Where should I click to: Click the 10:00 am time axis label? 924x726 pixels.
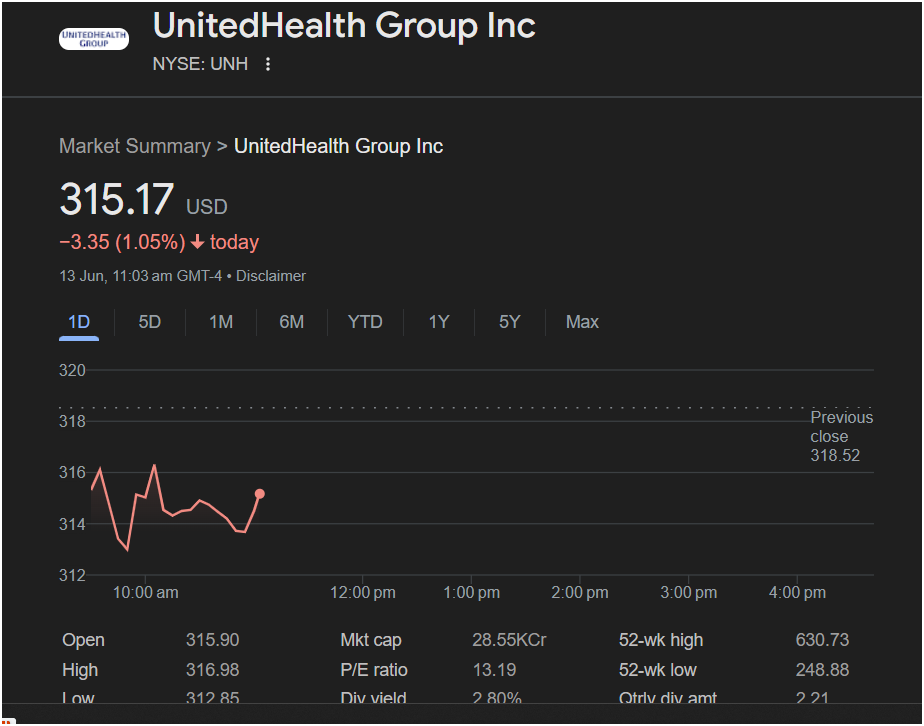146,592
